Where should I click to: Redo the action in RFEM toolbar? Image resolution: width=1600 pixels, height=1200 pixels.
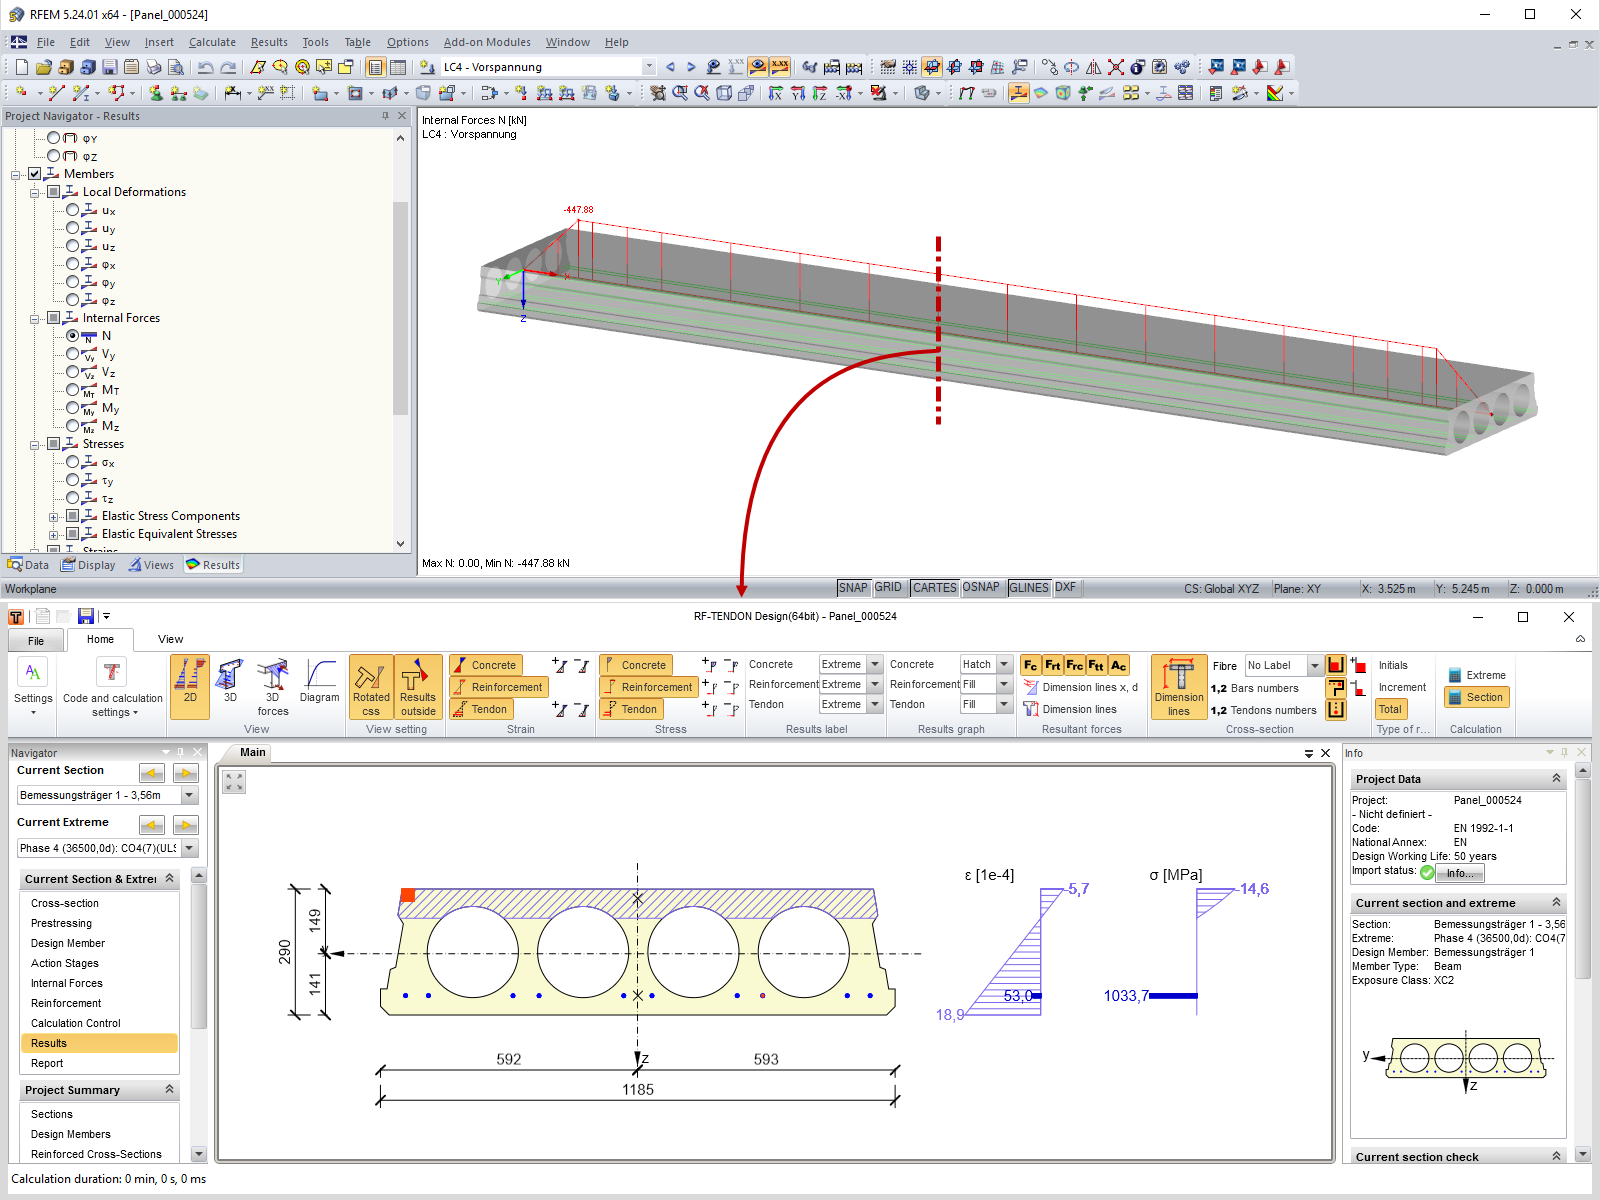[228, 67]
